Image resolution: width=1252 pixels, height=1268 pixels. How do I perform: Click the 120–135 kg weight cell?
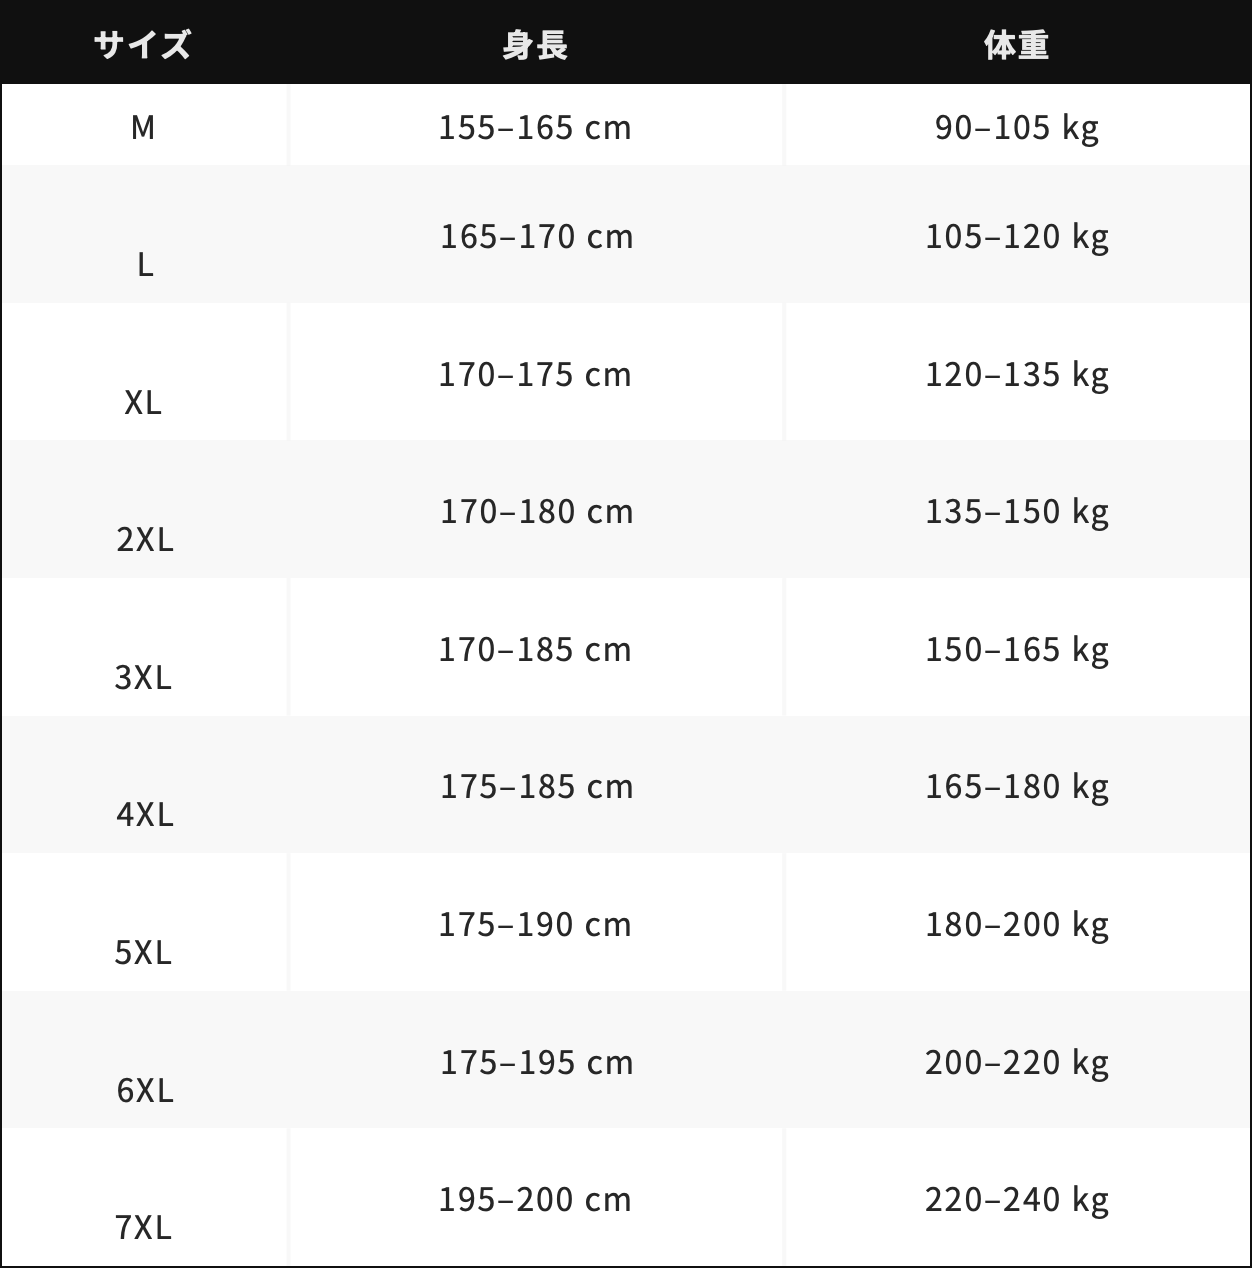coord(1016,375)
